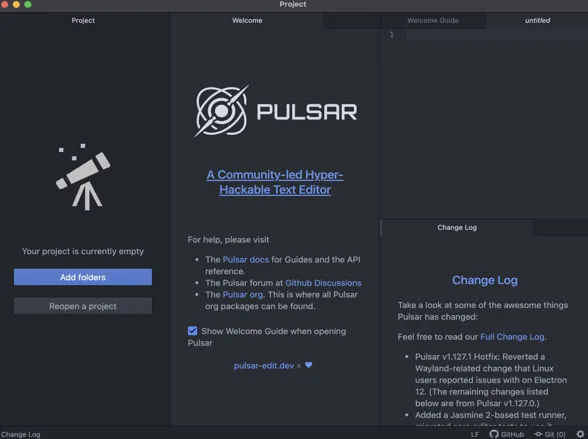The height and width of the screenshot is (439, 588).
Task: Click the telescope icon in Project panel
Action: [x=83, y=177]
